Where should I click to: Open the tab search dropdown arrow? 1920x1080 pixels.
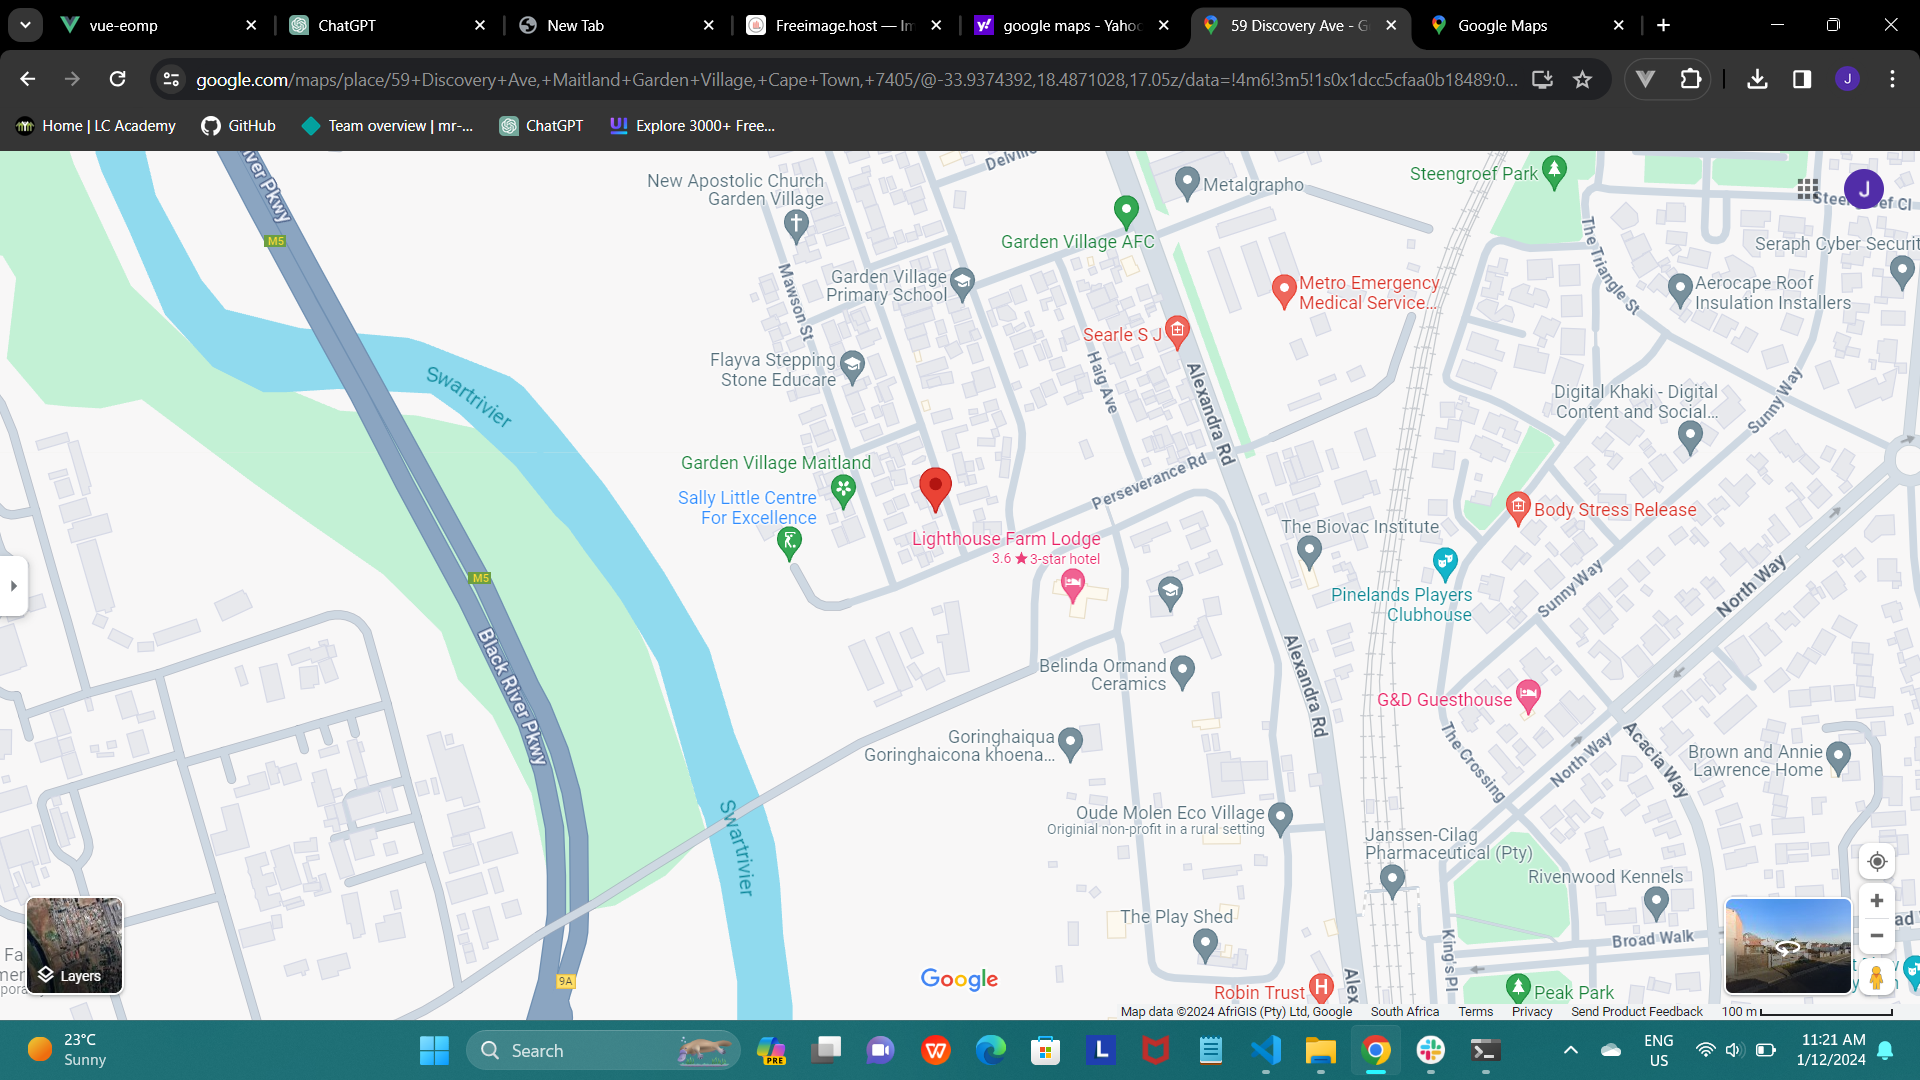pos(25,25)
